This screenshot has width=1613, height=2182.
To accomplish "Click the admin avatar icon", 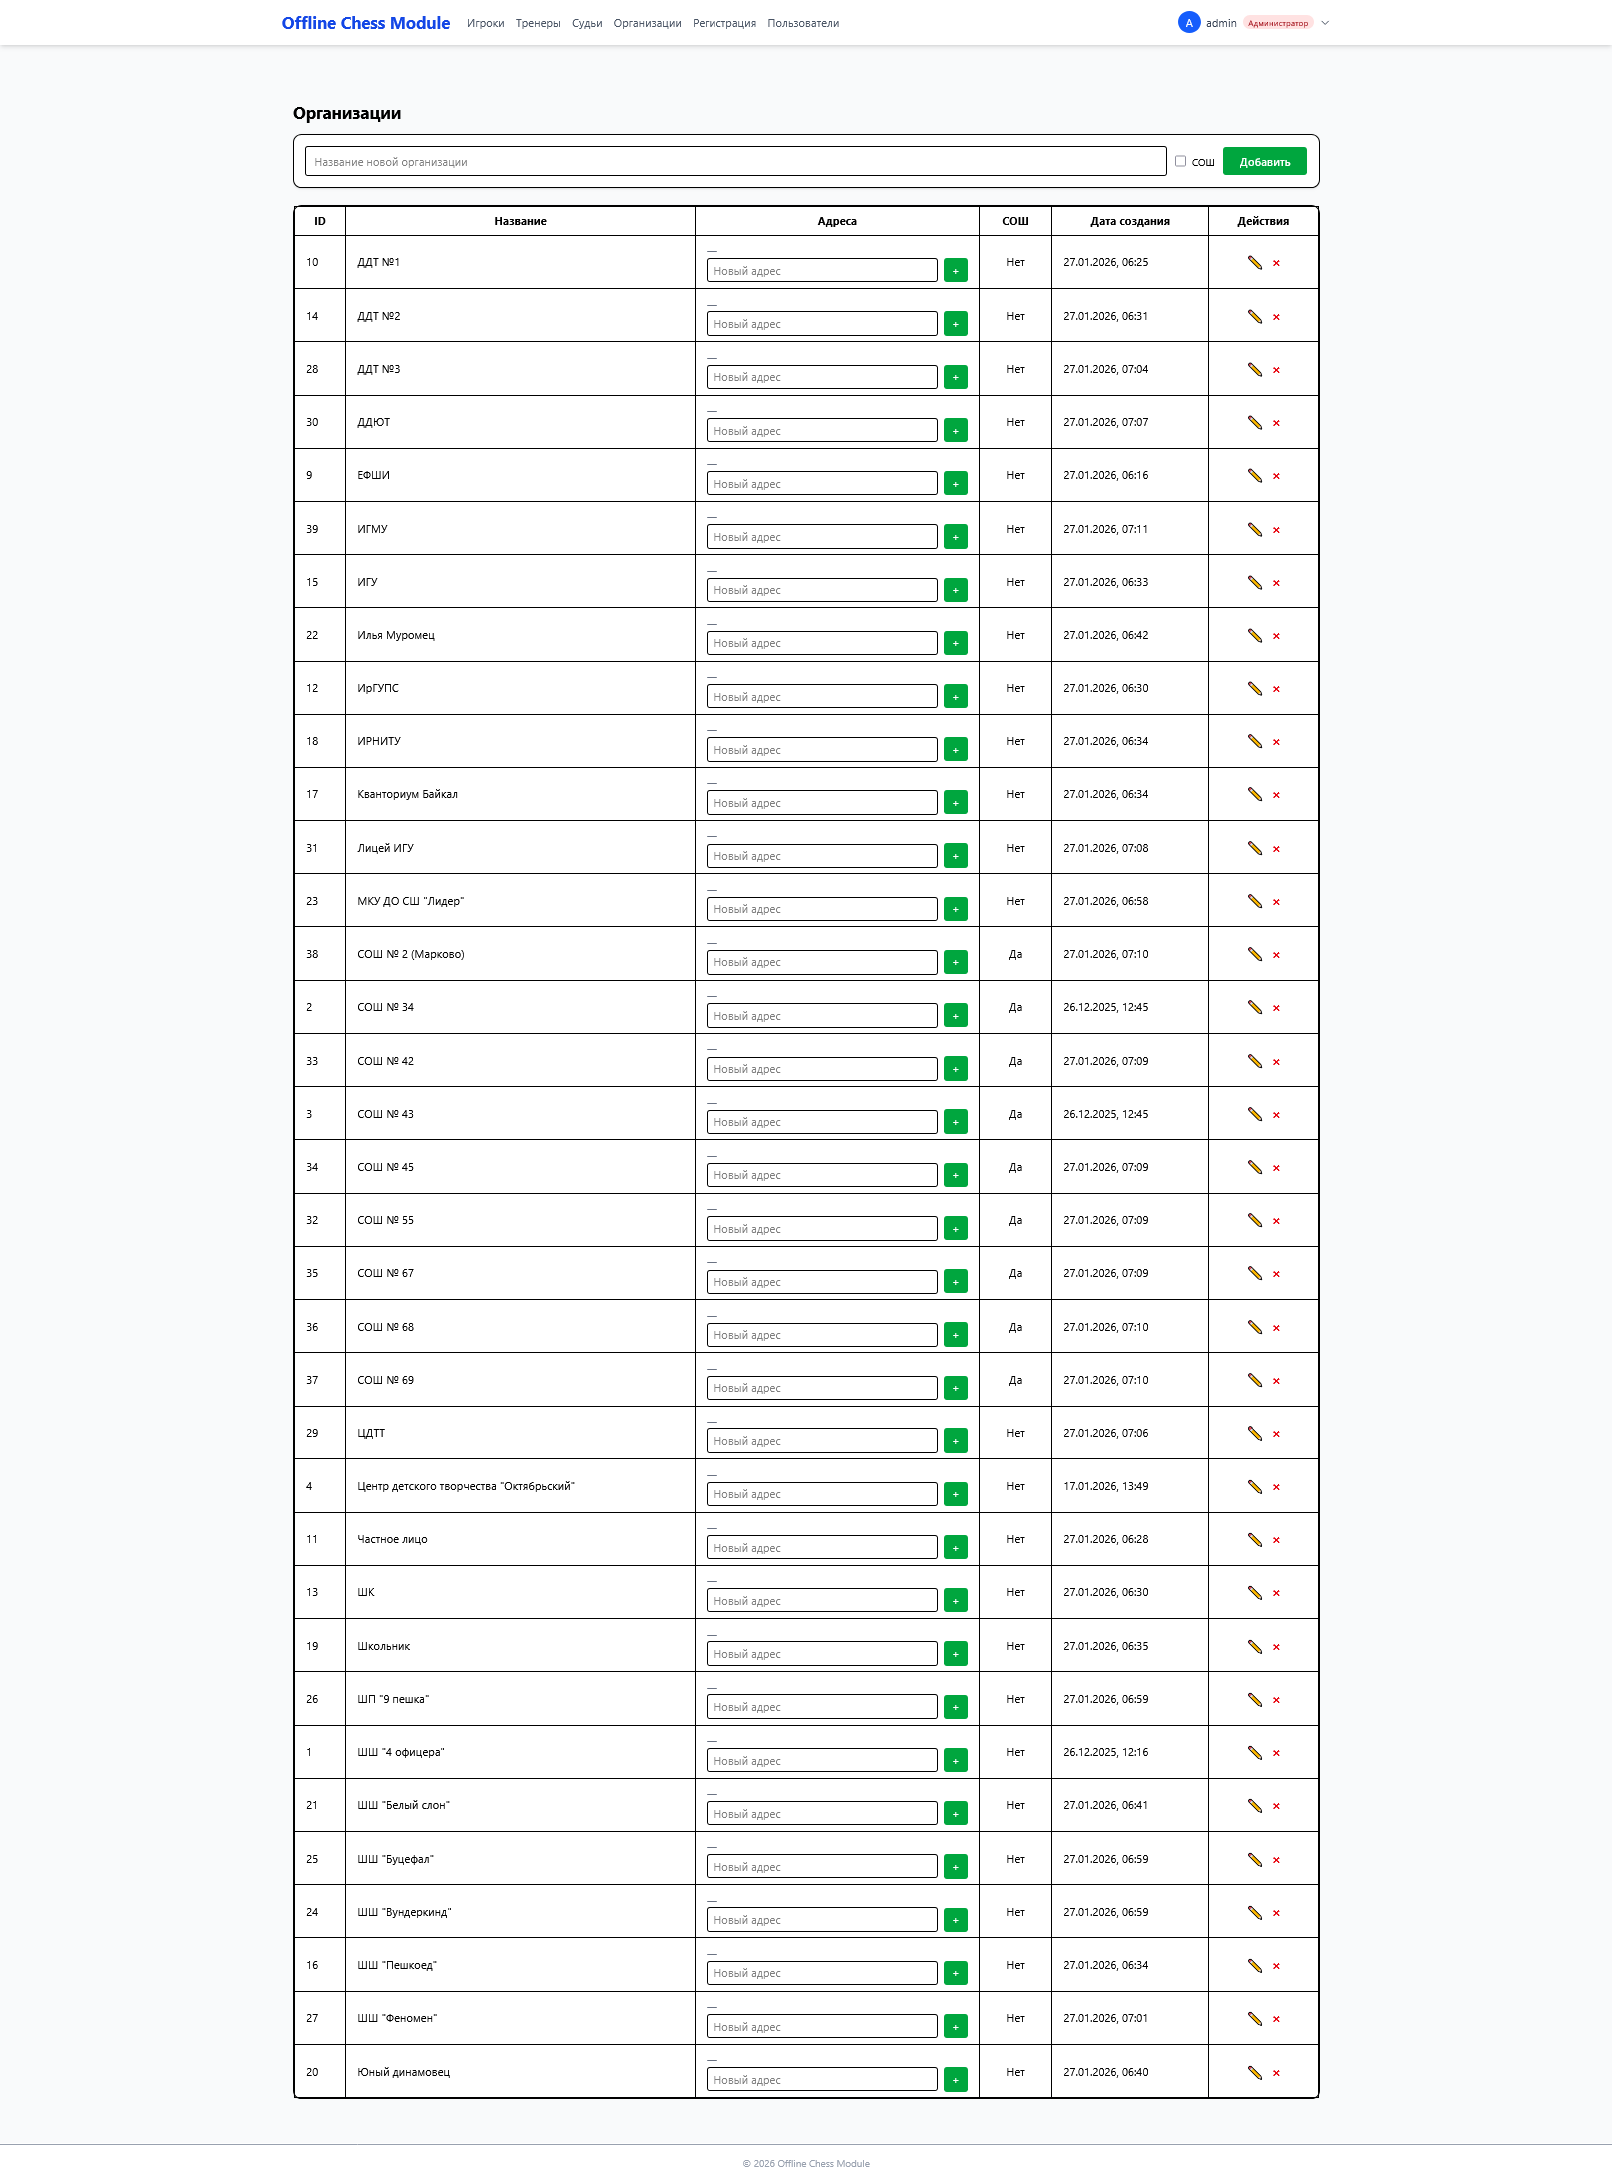I will click(x=1188, y=23).
